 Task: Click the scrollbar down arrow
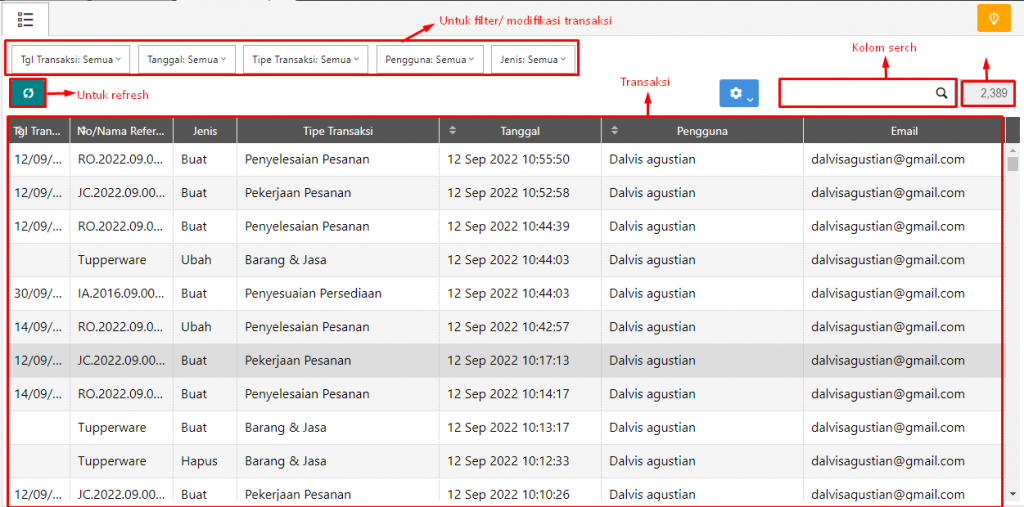(x=1013, y=494)
